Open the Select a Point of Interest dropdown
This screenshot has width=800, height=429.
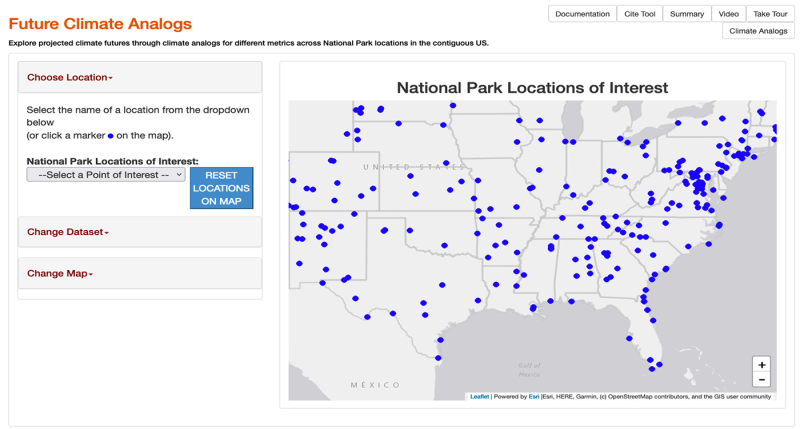pyautogui.click(x=106, y=175)
